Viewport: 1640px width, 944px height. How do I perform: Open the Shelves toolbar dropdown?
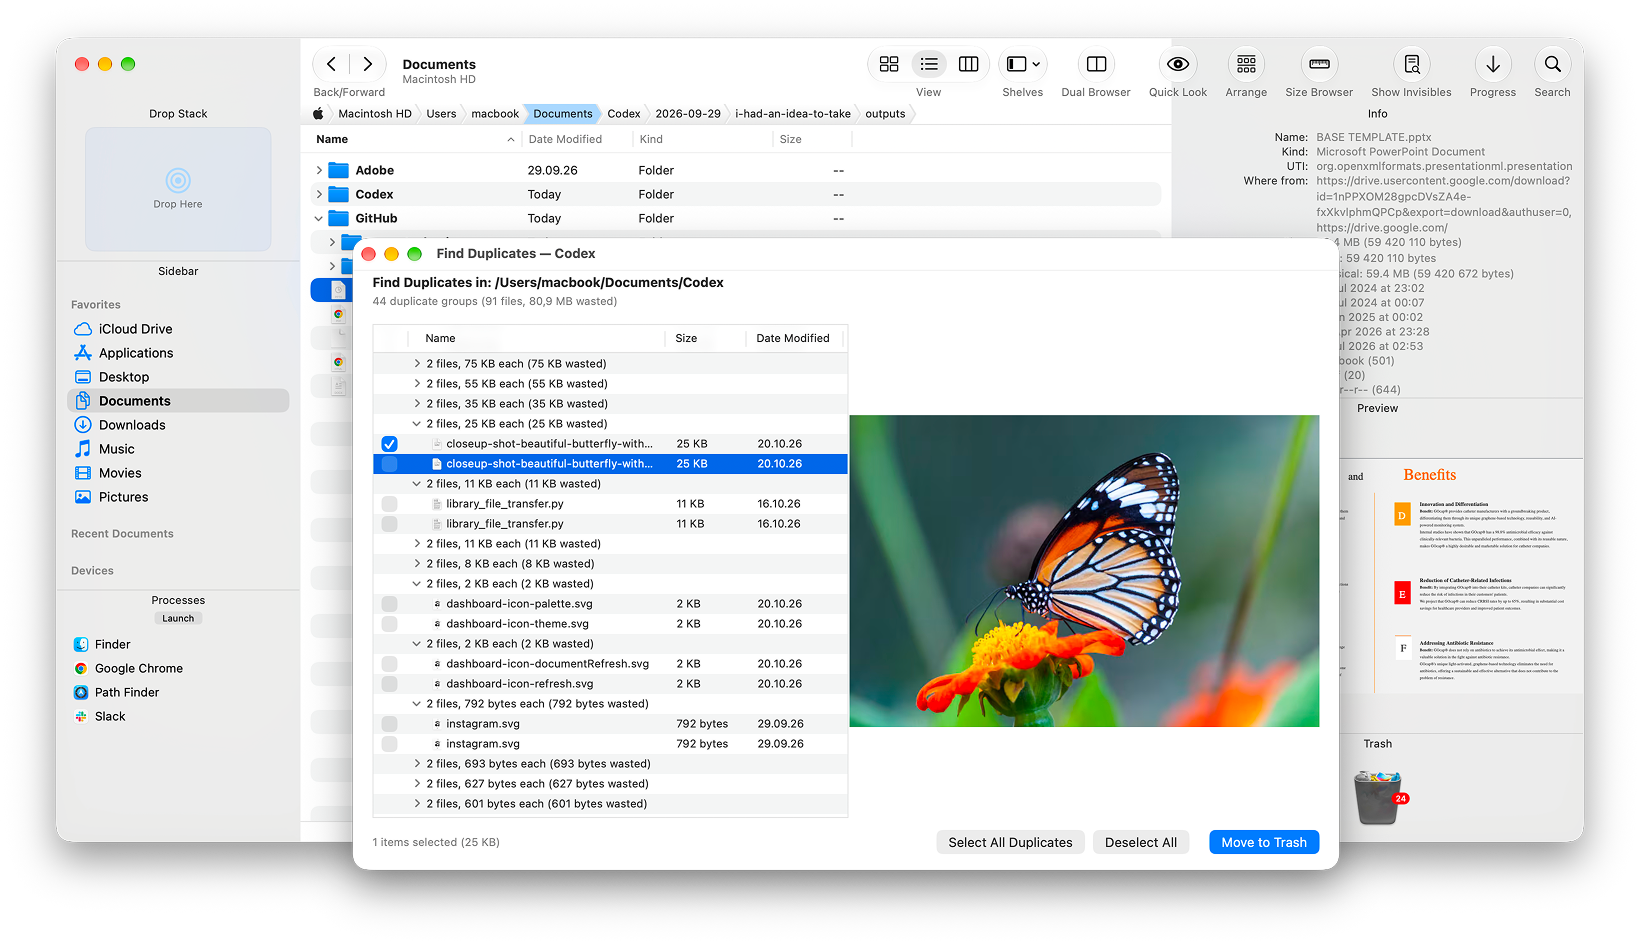tap(1023, 64)
